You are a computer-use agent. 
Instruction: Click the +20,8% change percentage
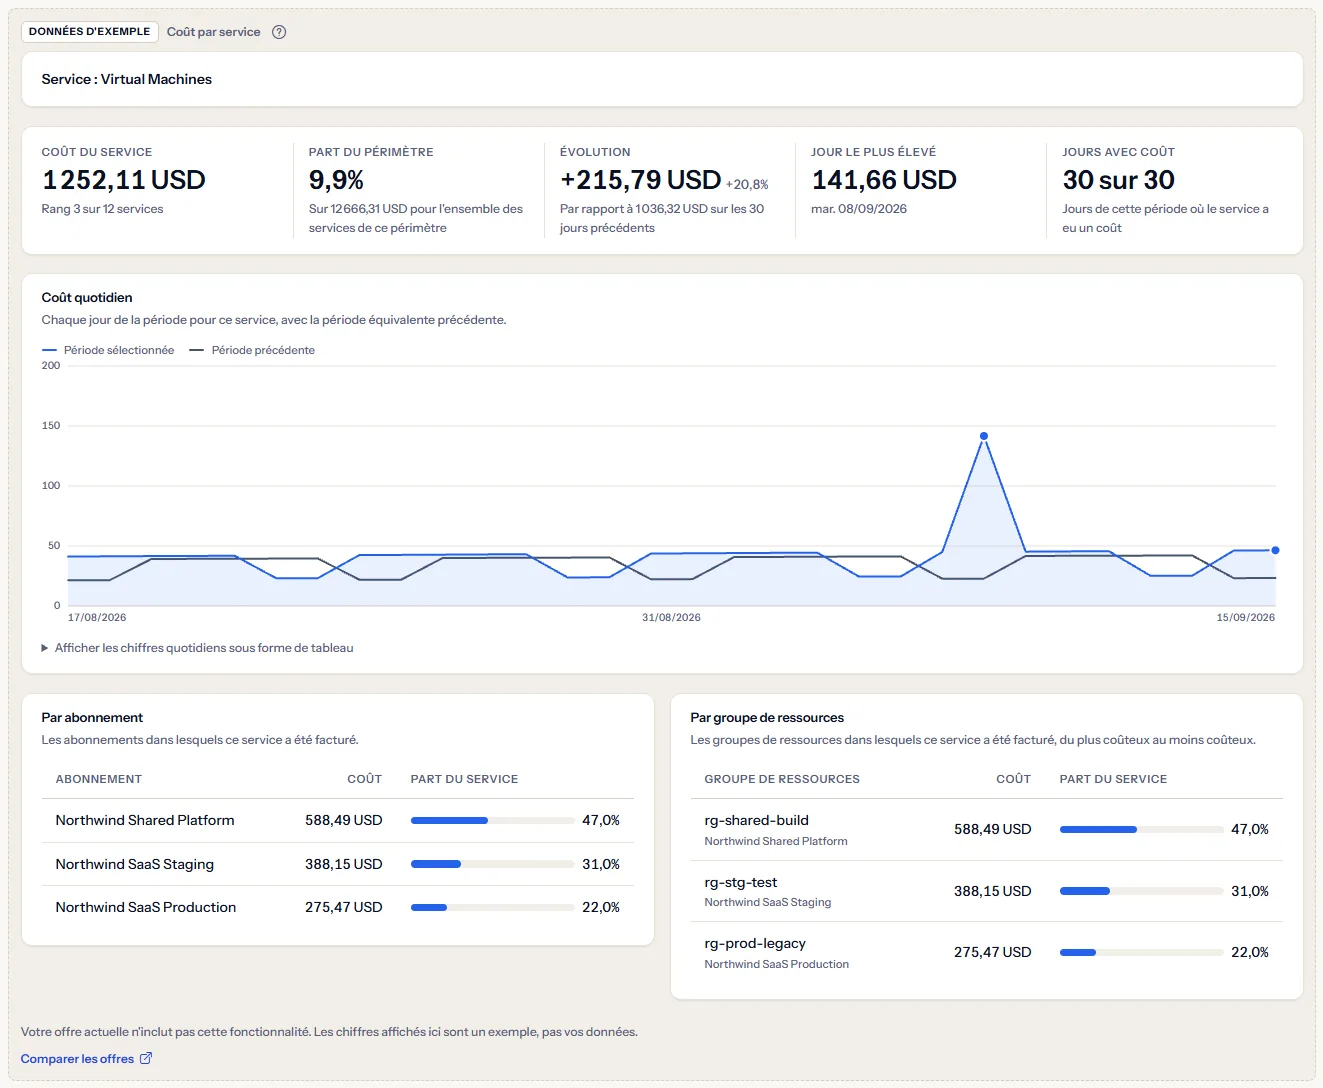(x=747, y=184)
